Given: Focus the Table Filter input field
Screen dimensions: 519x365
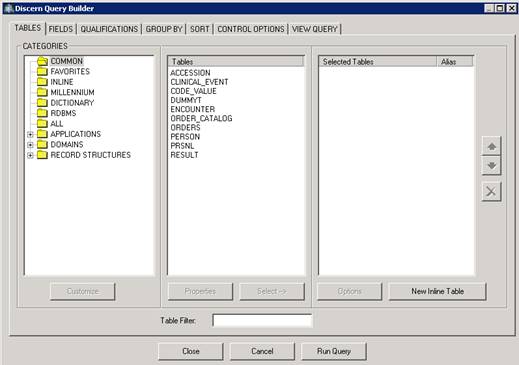Looking at the screenshot, I should (x=262, y=321).
